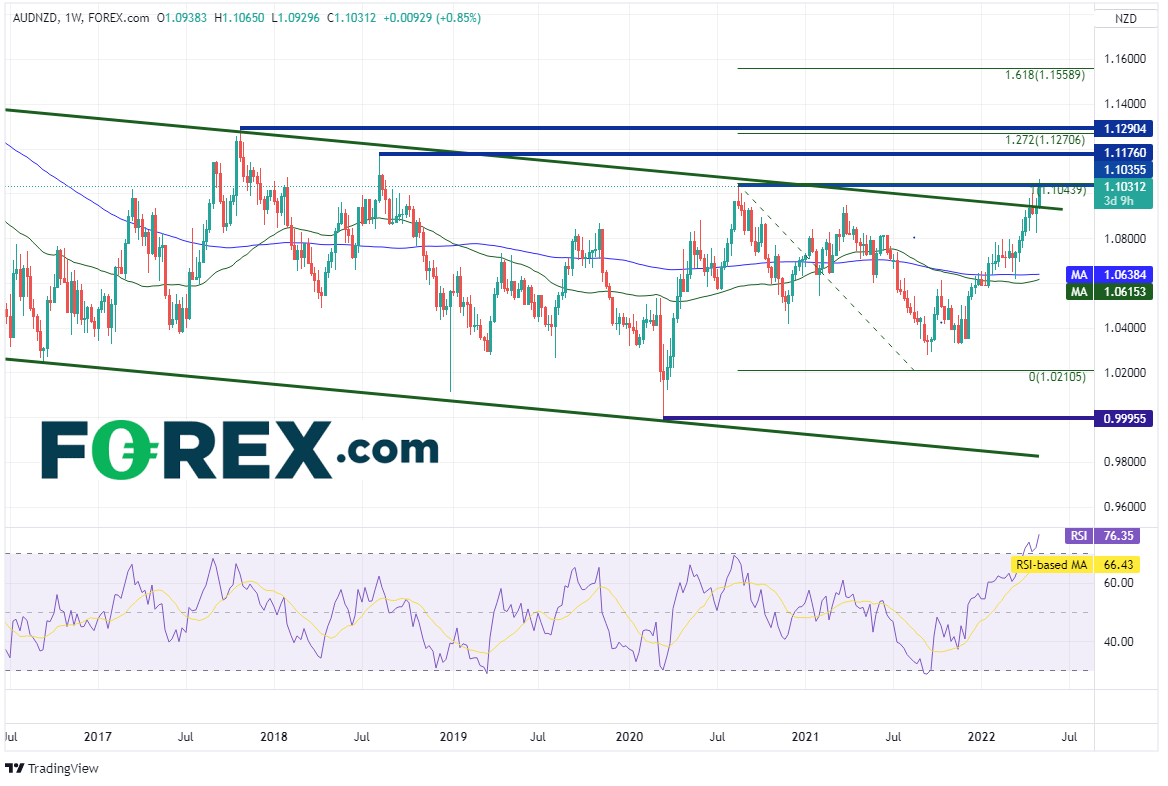Image resolution: width=1168 pixels, height=786 pixels.
Task: Click the current price 1.10312 label
Action: (1124, 185)
